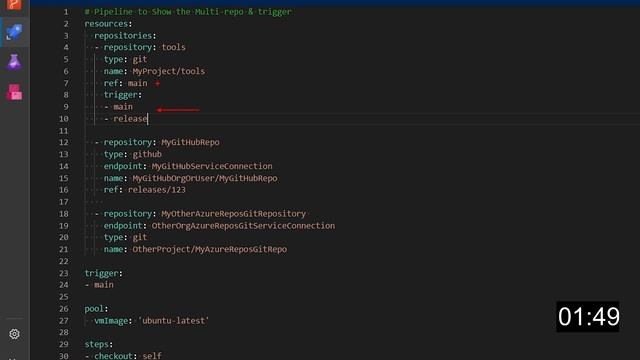Click the 'repositories:' key on line 3
Image resolution: width=640 pixels, height=360 pixels.
(x=125, y=36)
